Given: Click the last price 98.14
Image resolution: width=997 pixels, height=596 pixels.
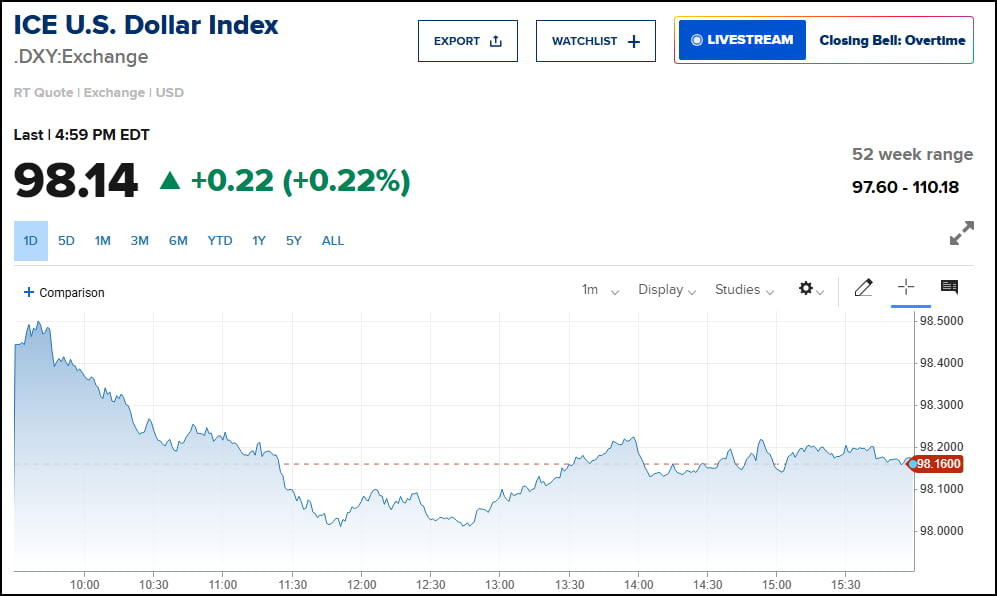Looking at the screenshot, I should coord(76,181).
